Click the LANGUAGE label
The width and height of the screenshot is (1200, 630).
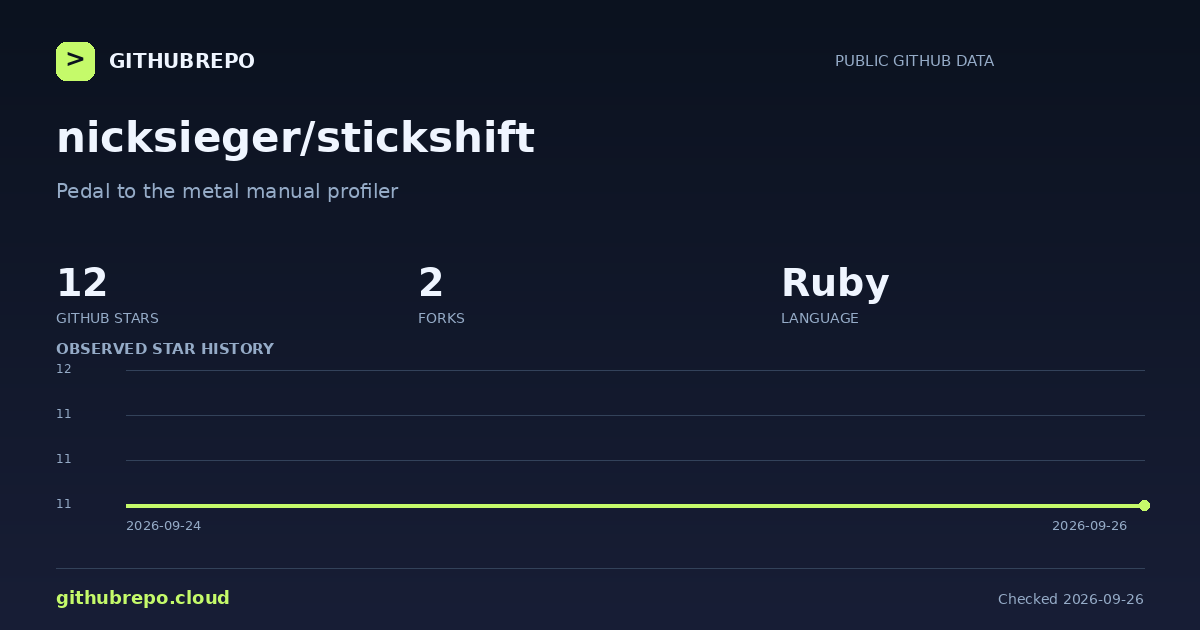pyautogui.click(x=819, y=318)
